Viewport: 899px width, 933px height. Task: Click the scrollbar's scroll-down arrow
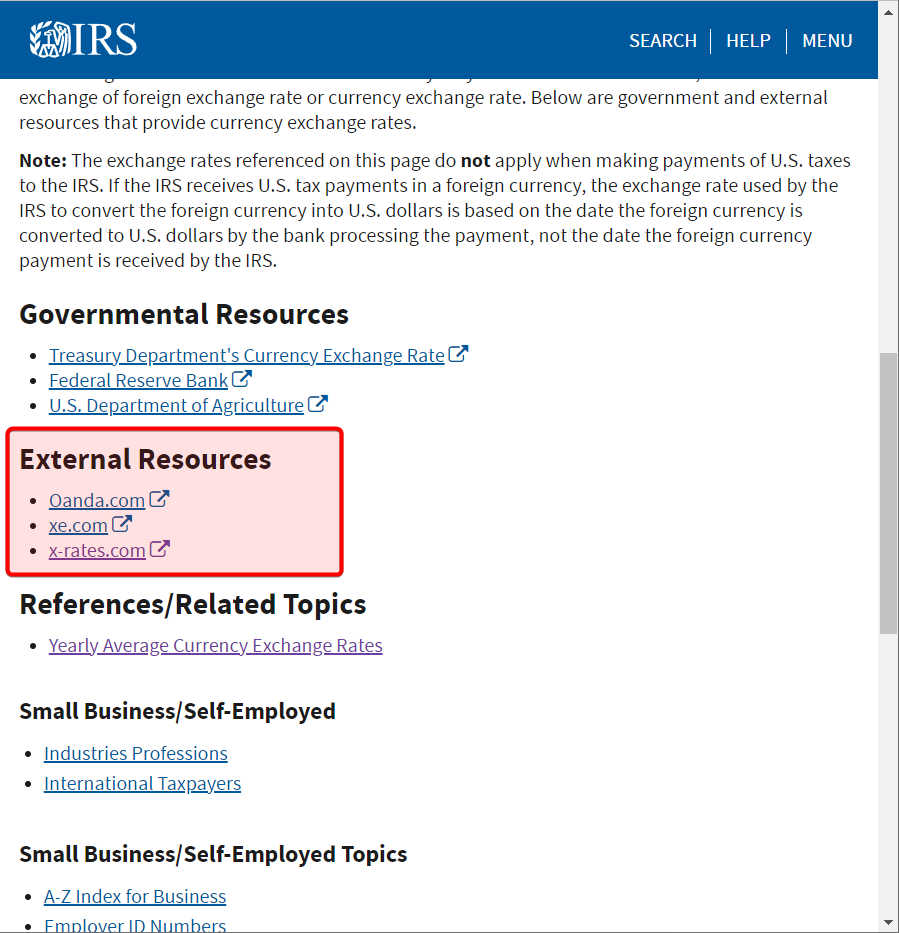pos(888,922)
